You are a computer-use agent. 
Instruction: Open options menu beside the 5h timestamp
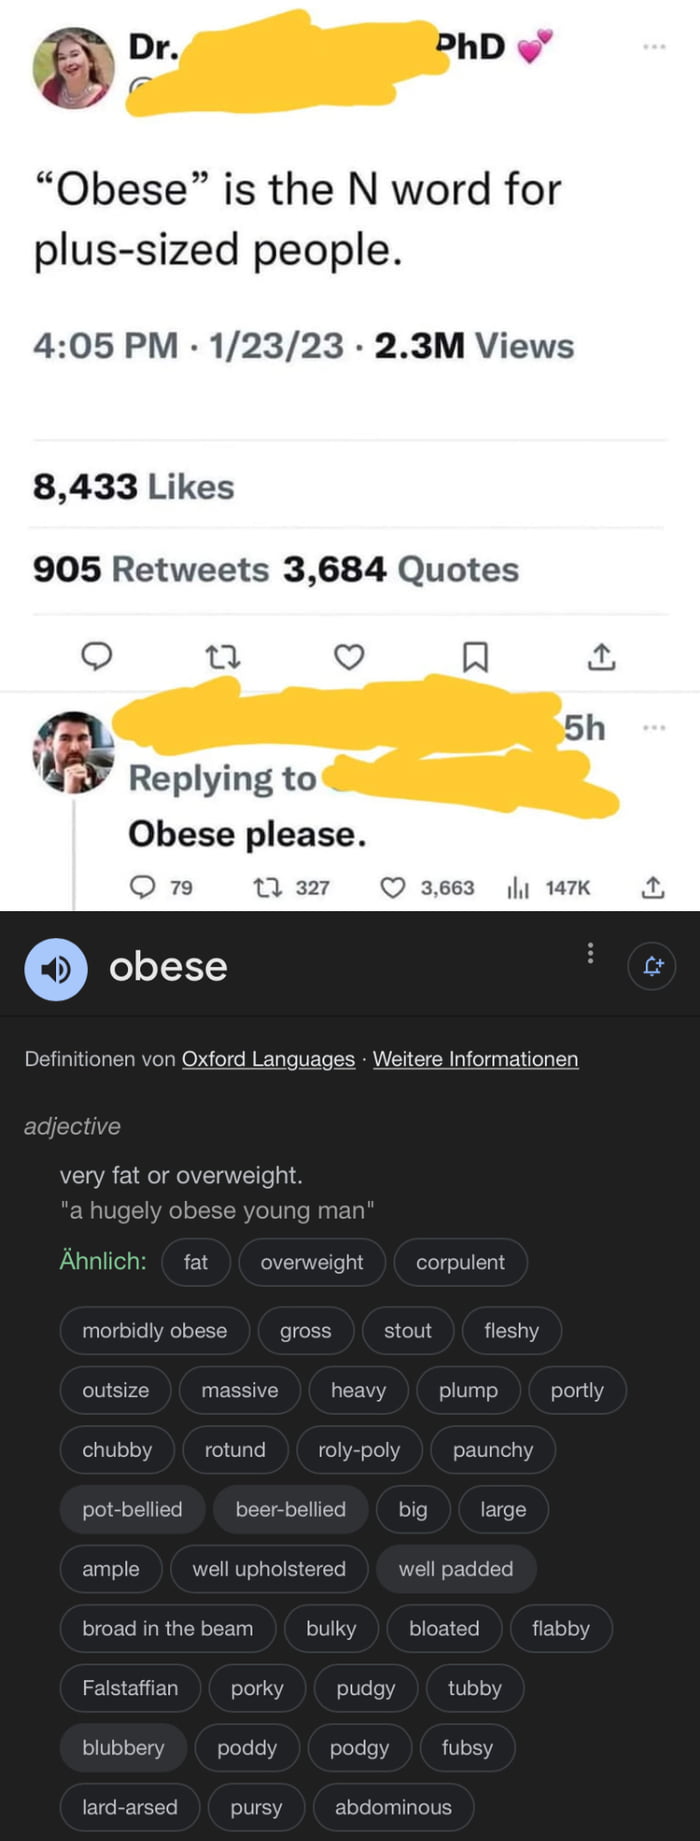coord(655,730)
